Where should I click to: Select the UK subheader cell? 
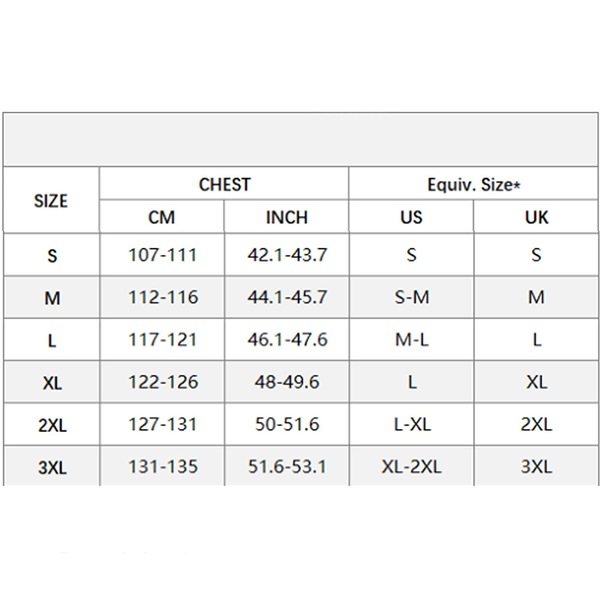click(536, 217)
